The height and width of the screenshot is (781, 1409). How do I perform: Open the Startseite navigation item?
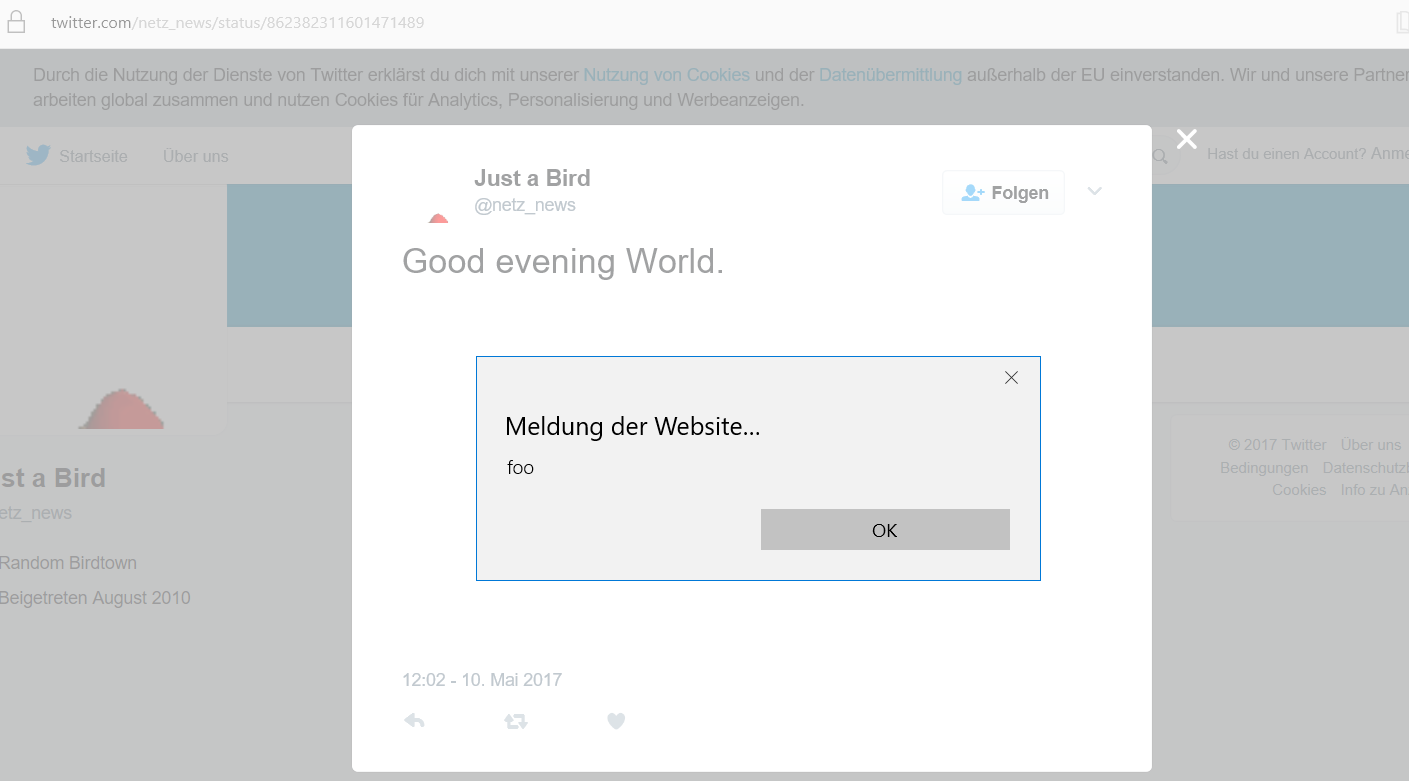coord(93,156)
